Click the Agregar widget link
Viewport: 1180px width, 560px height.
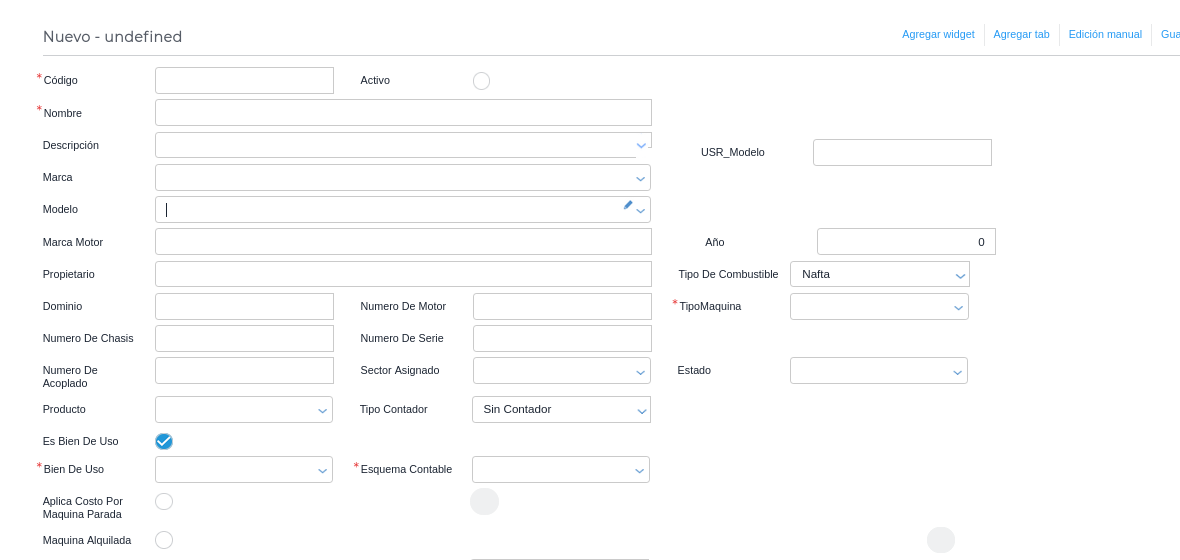tap(938, 34)
